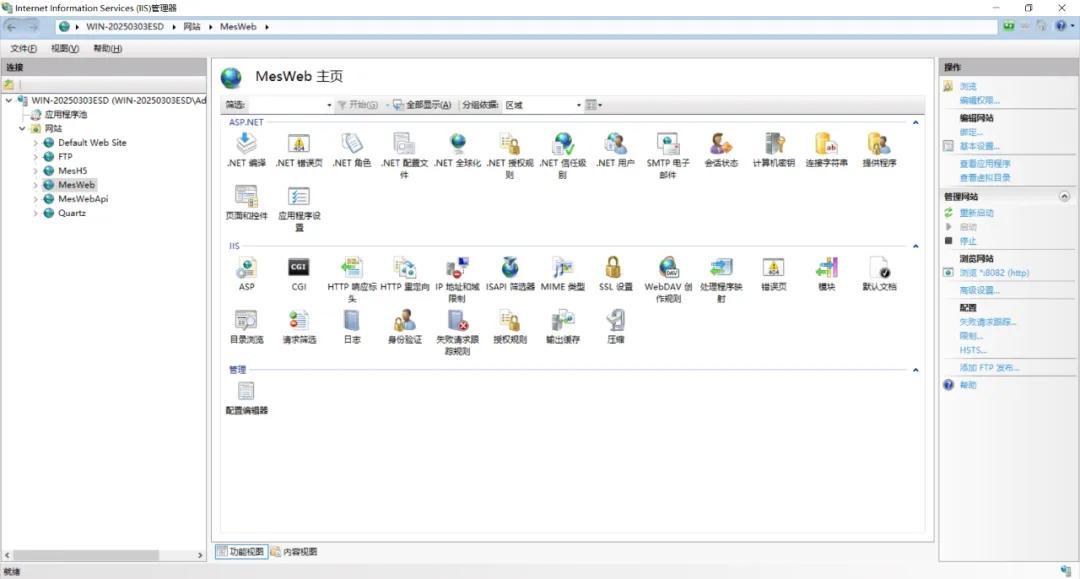Open HTTP 响应标头 settings
The width and height of the screenshot is (1080, 579).
click(351, 270)
